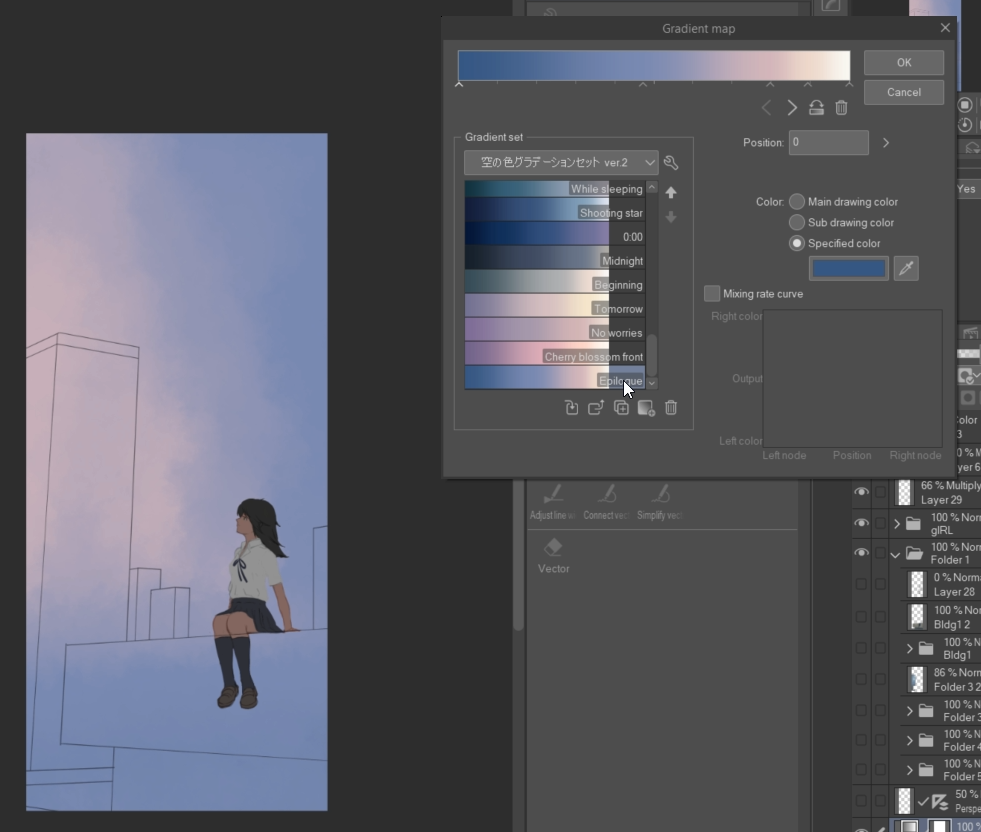Viewport: 981px width, 832px height.
Task: Open the gradient set dropdown
Action: 561,162
